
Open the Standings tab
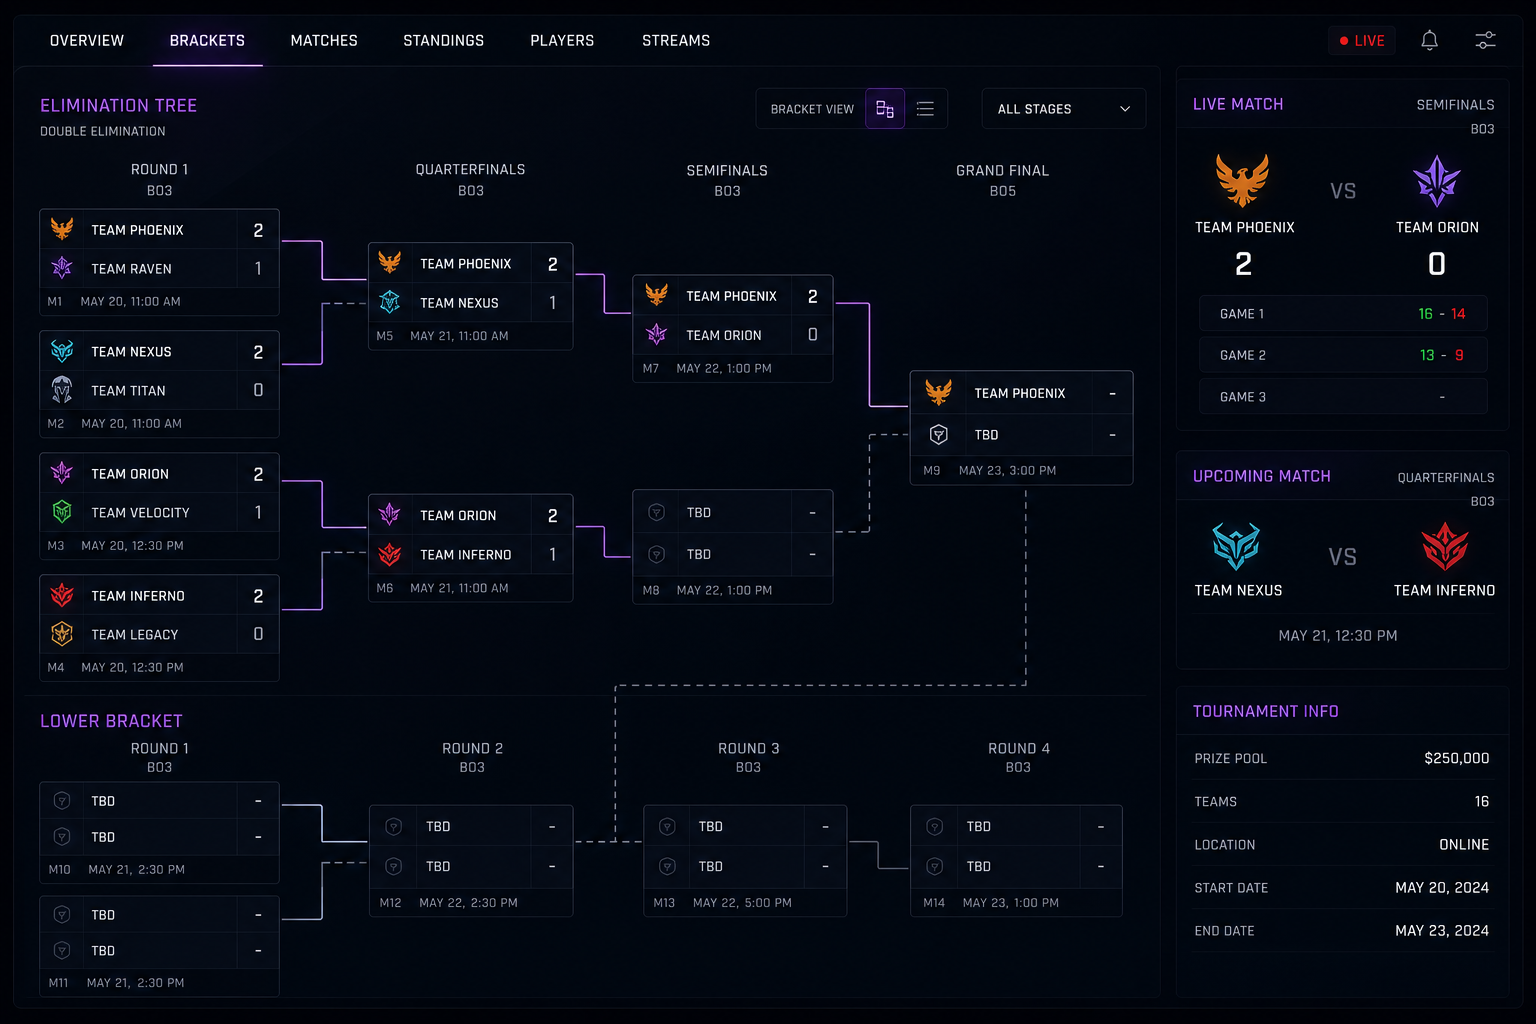[443, 41]
